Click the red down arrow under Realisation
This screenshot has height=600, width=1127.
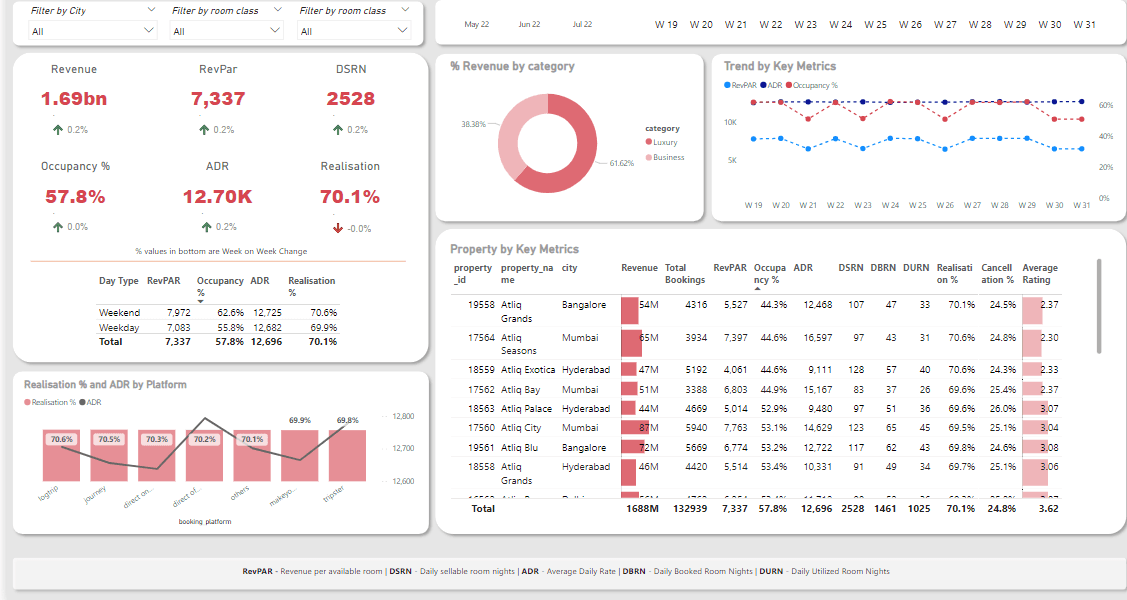point(338,229)
